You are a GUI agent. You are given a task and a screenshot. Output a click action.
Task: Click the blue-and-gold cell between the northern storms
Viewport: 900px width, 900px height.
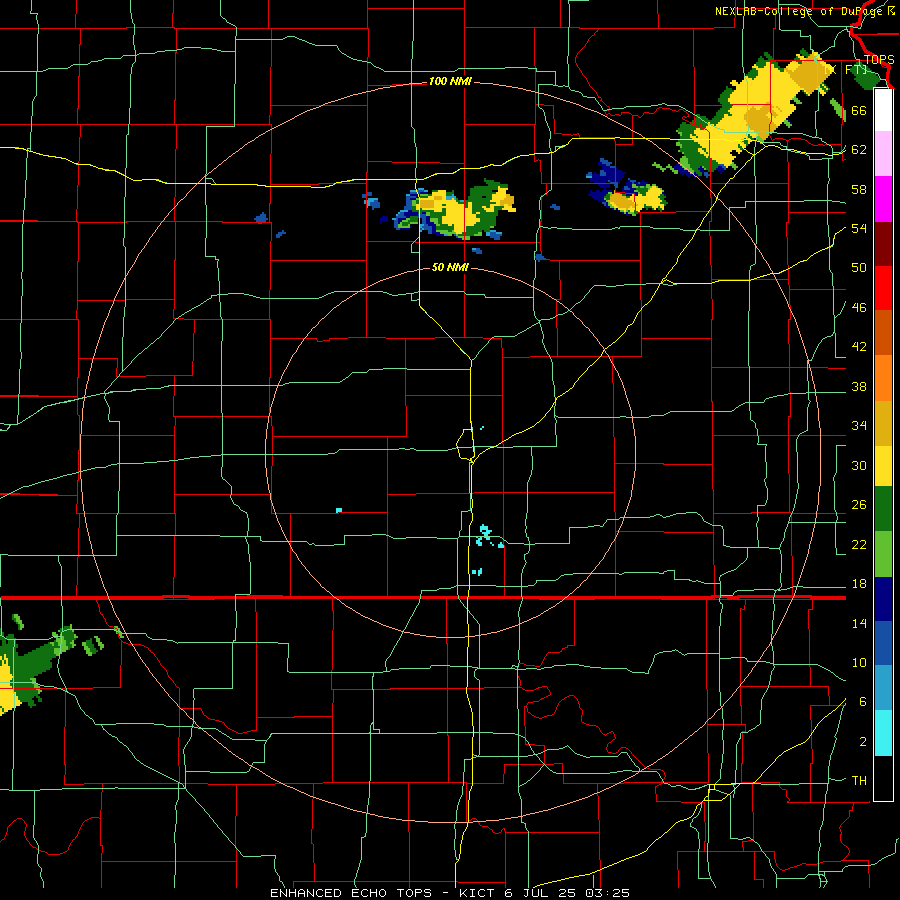[627, 189]
